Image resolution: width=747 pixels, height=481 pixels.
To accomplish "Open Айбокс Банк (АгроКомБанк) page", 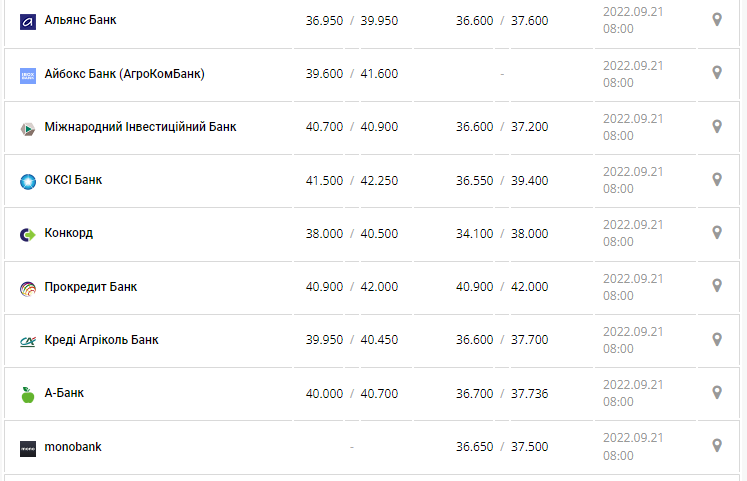I will pos(125,74).
